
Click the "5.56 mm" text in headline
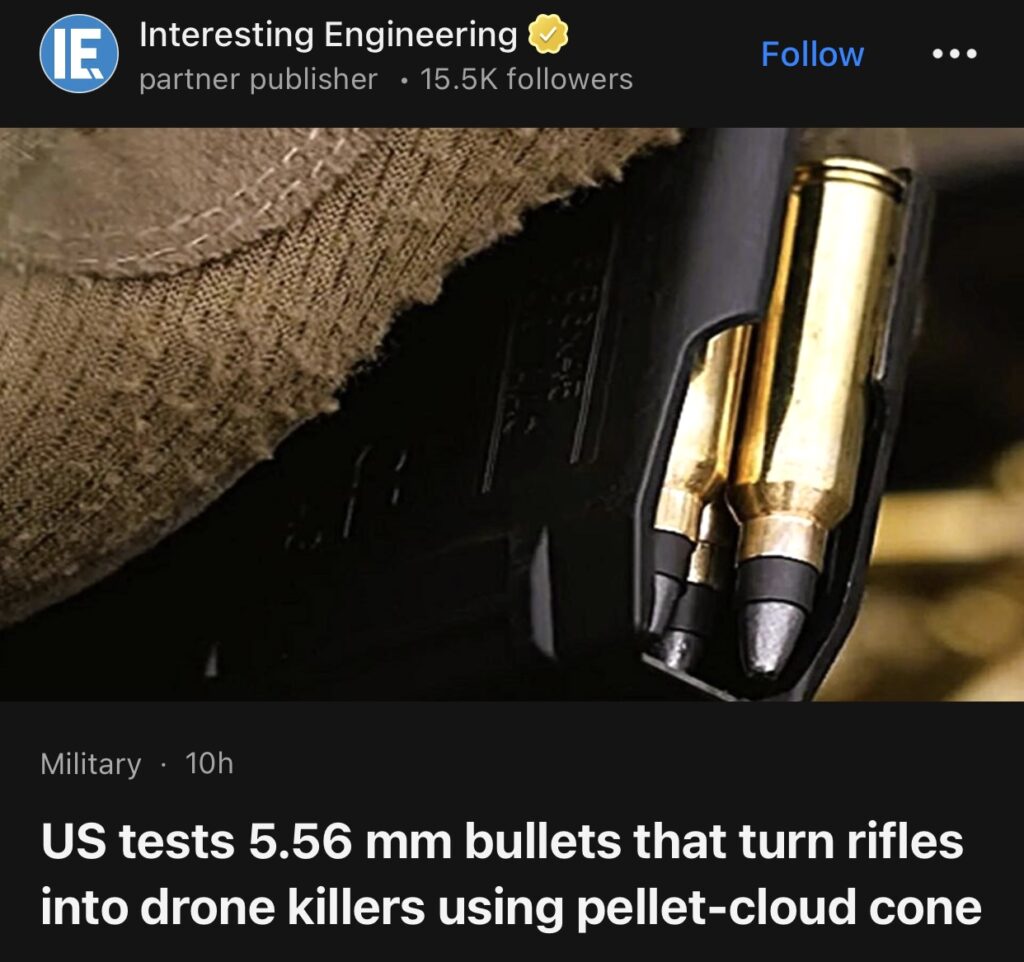click(349, 841)
